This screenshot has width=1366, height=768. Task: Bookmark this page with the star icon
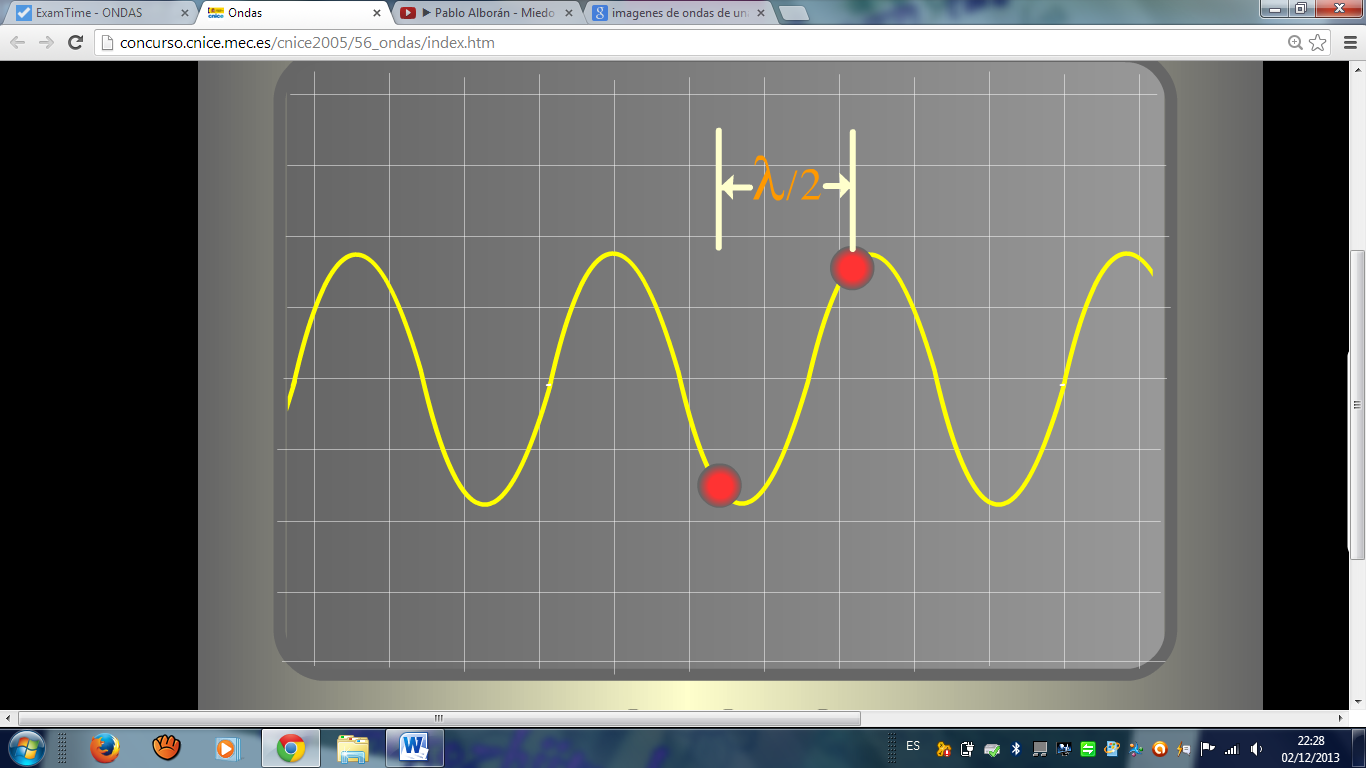[1318, 42]
